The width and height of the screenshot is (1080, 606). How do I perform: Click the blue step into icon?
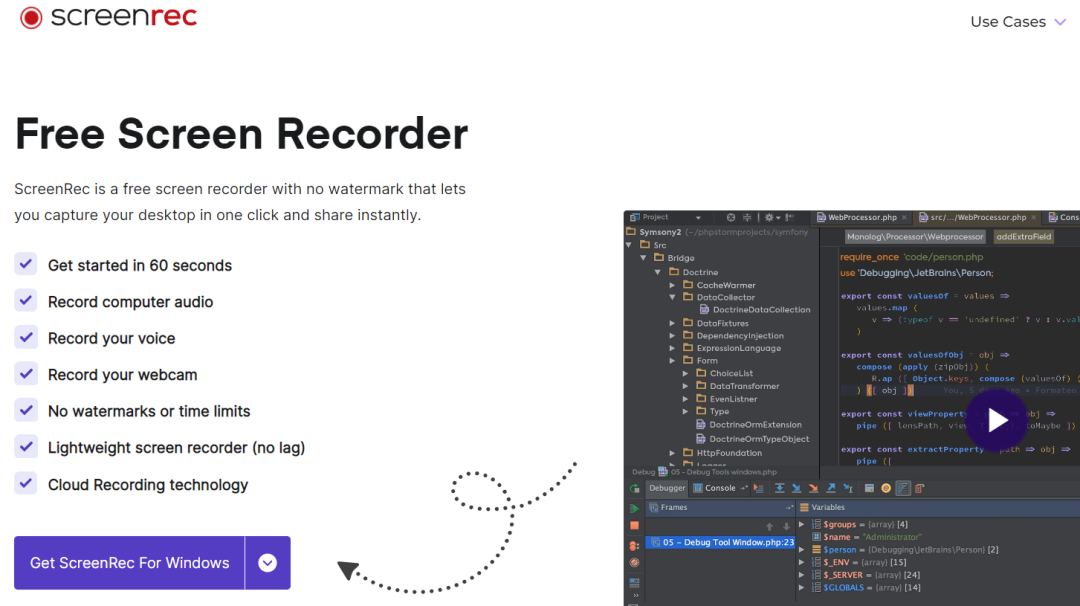(796, 488)
